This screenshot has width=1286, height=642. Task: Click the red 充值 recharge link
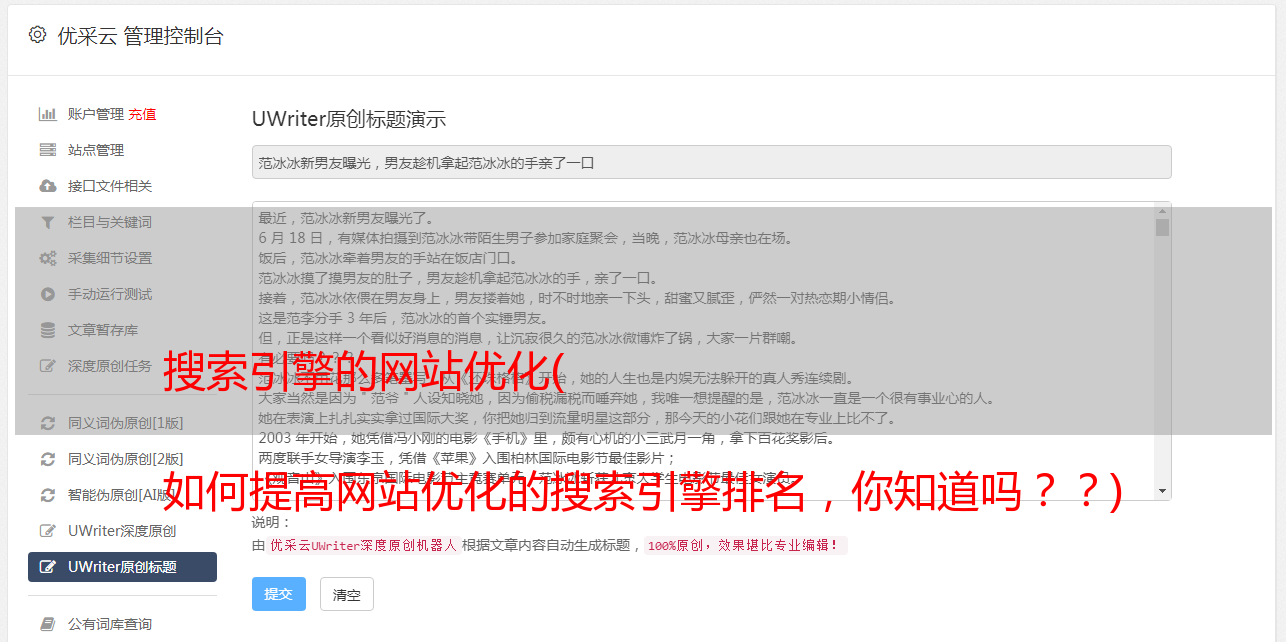(142, 114)
